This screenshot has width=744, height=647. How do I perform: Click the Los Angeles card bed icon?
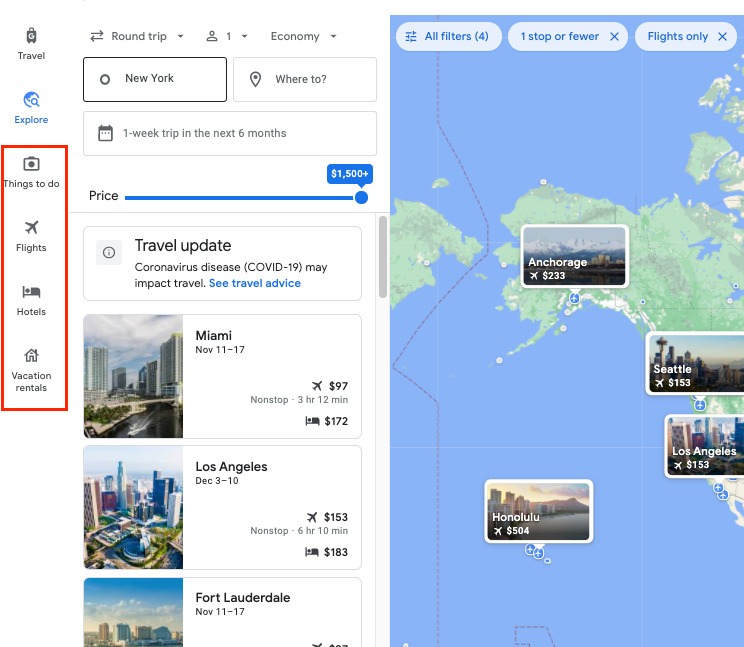312,552
